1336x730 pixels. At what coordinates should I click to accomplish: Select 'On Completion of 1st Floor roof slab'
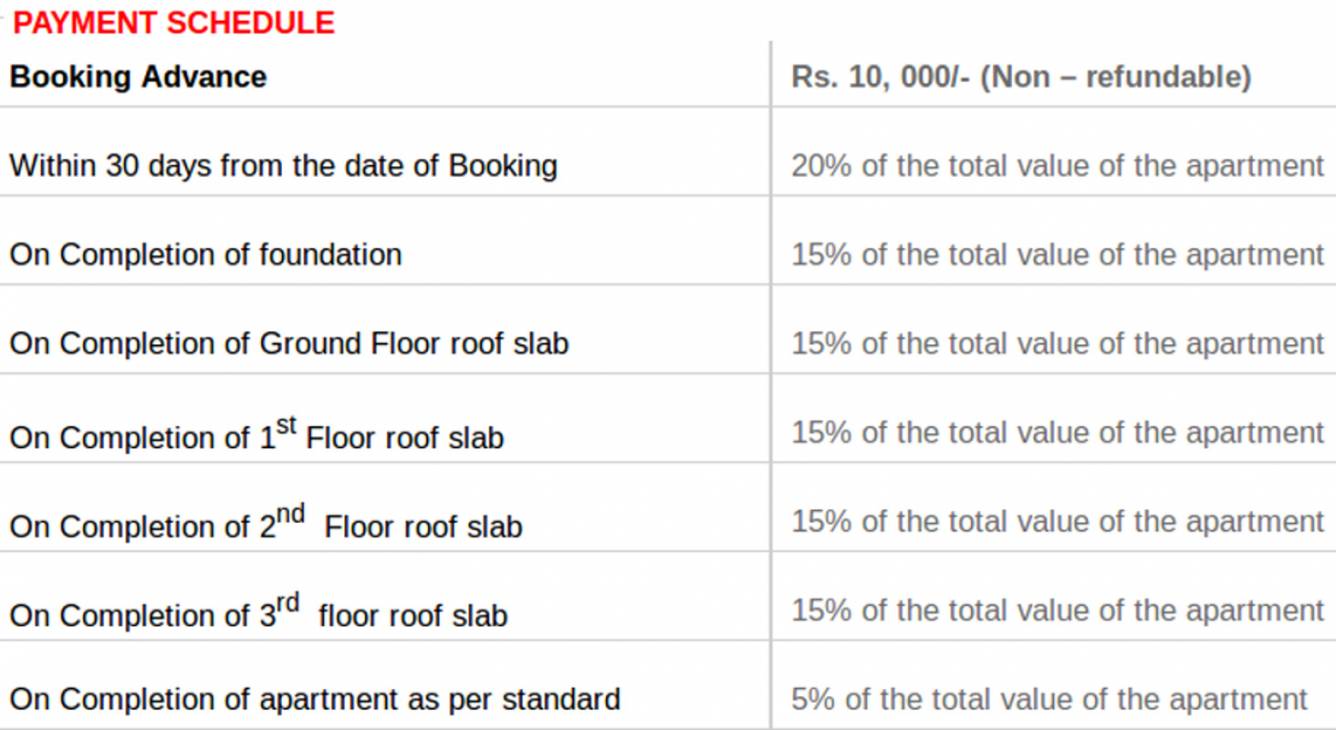point(256,437)
